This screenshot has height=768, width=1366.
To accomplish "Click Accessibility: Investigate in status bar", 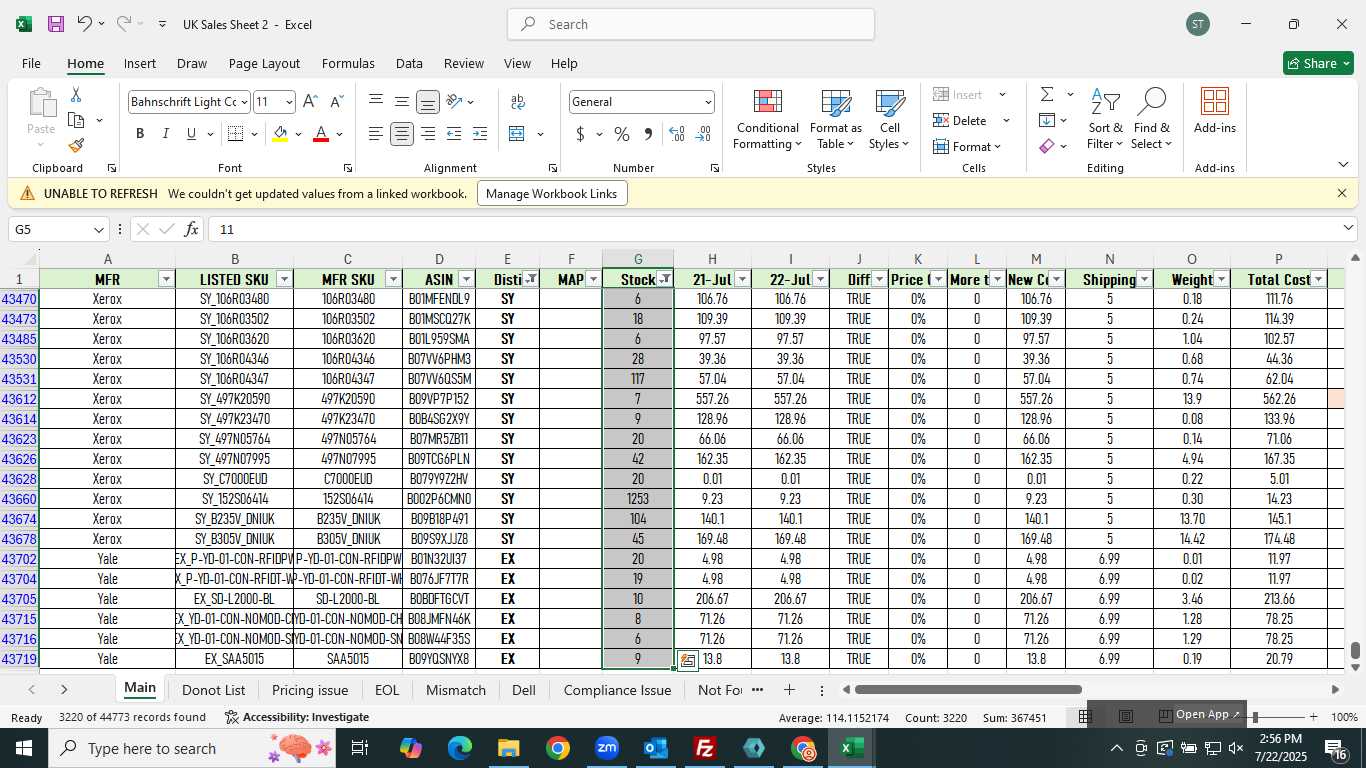I will coord(297,717).
